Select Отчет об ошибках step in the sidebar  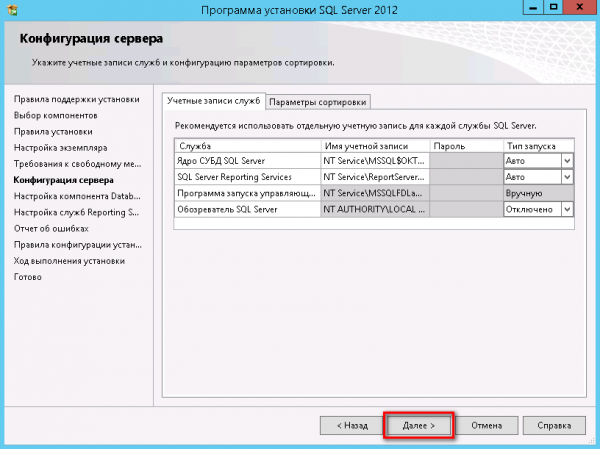(54, 228)
